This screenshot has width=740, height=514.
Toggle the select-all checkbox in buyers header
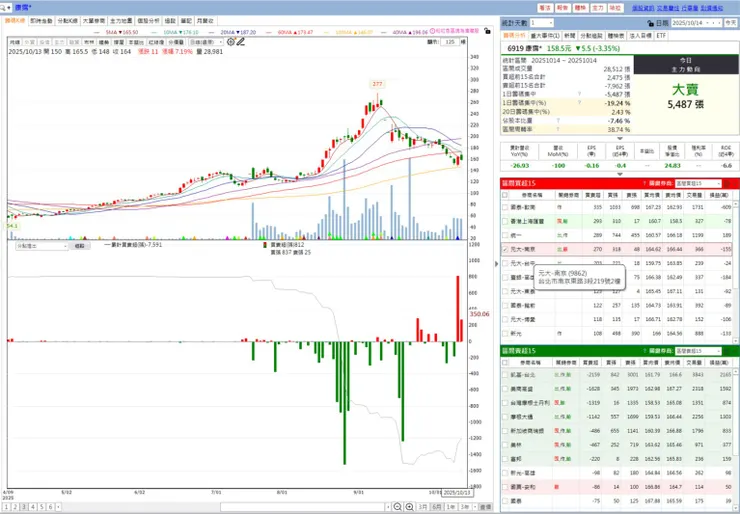[x=505, y=195]
